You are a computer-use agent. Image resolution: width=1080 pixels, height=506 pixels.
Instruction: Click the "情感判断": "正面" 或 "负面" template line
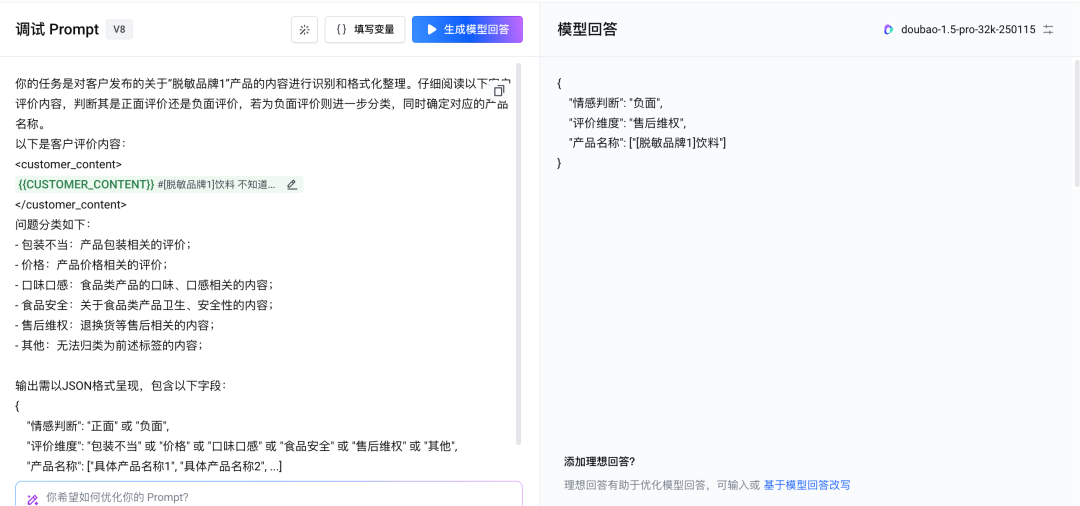[x=98, y=426]
